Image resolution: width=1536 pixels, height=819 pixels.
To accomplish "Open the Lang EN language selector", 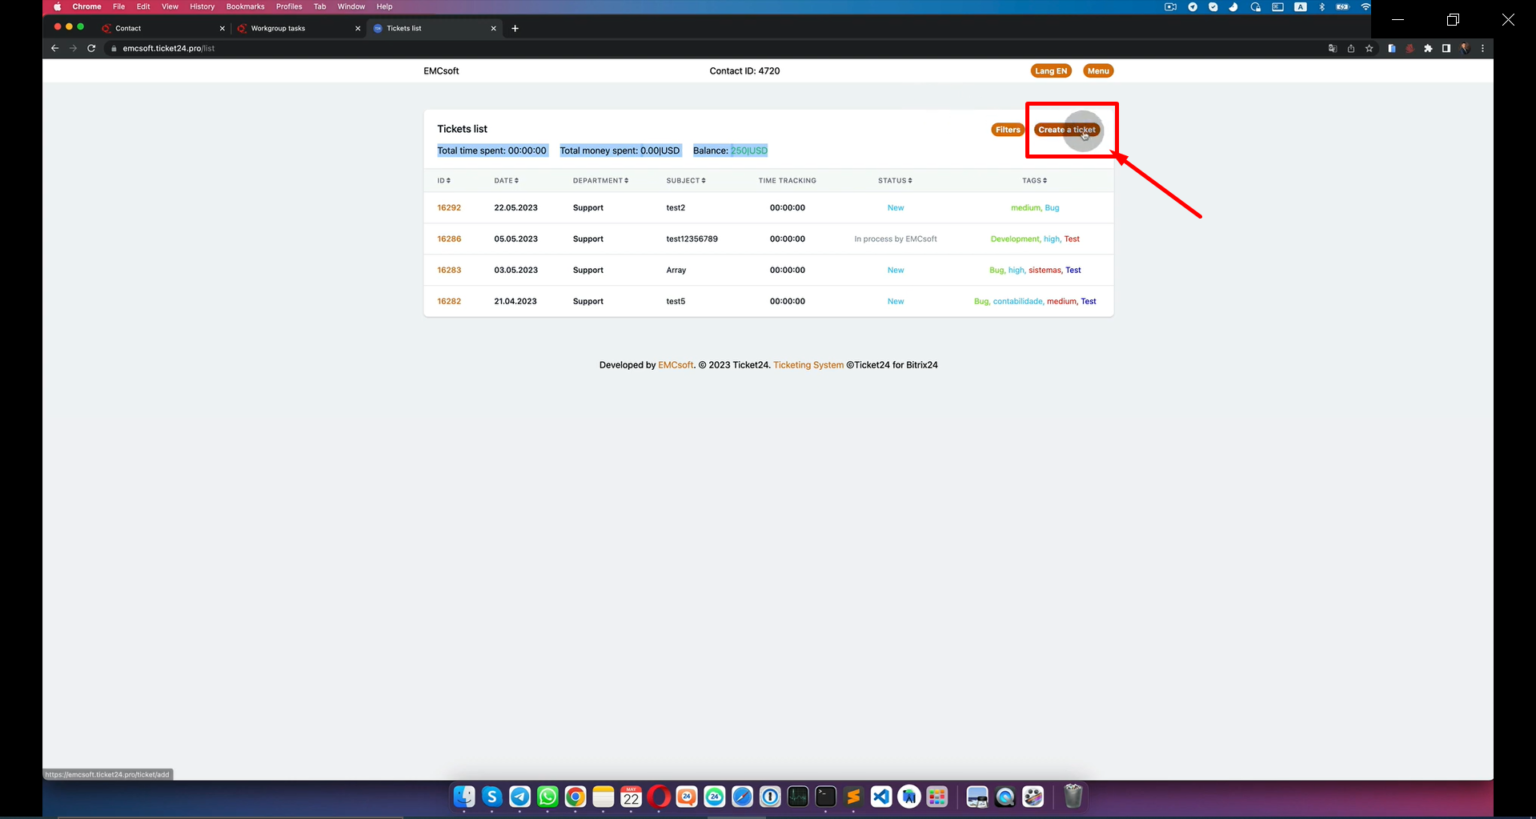I will pos(1051,70).
